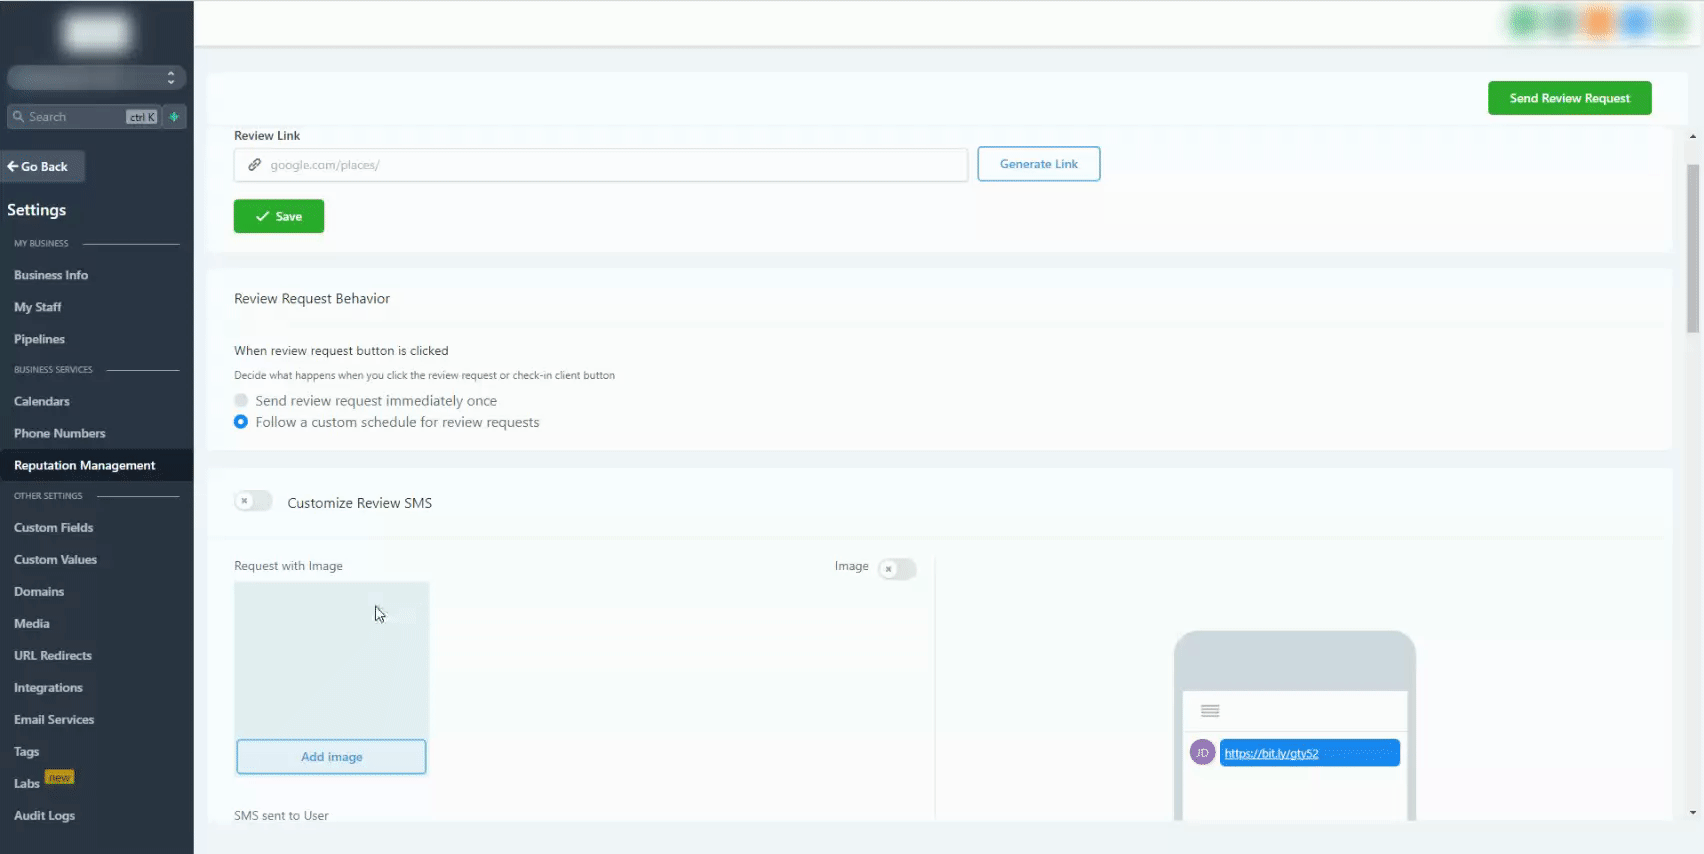Go to Pipelines settings
The image size is (1704, 854).
coord(39,339)
